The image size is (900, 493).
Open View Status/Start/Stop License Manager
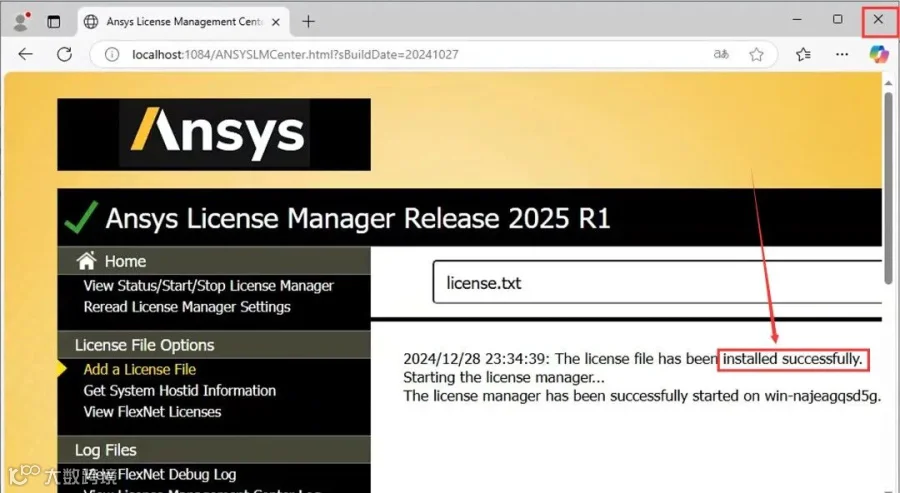[208, 286]
